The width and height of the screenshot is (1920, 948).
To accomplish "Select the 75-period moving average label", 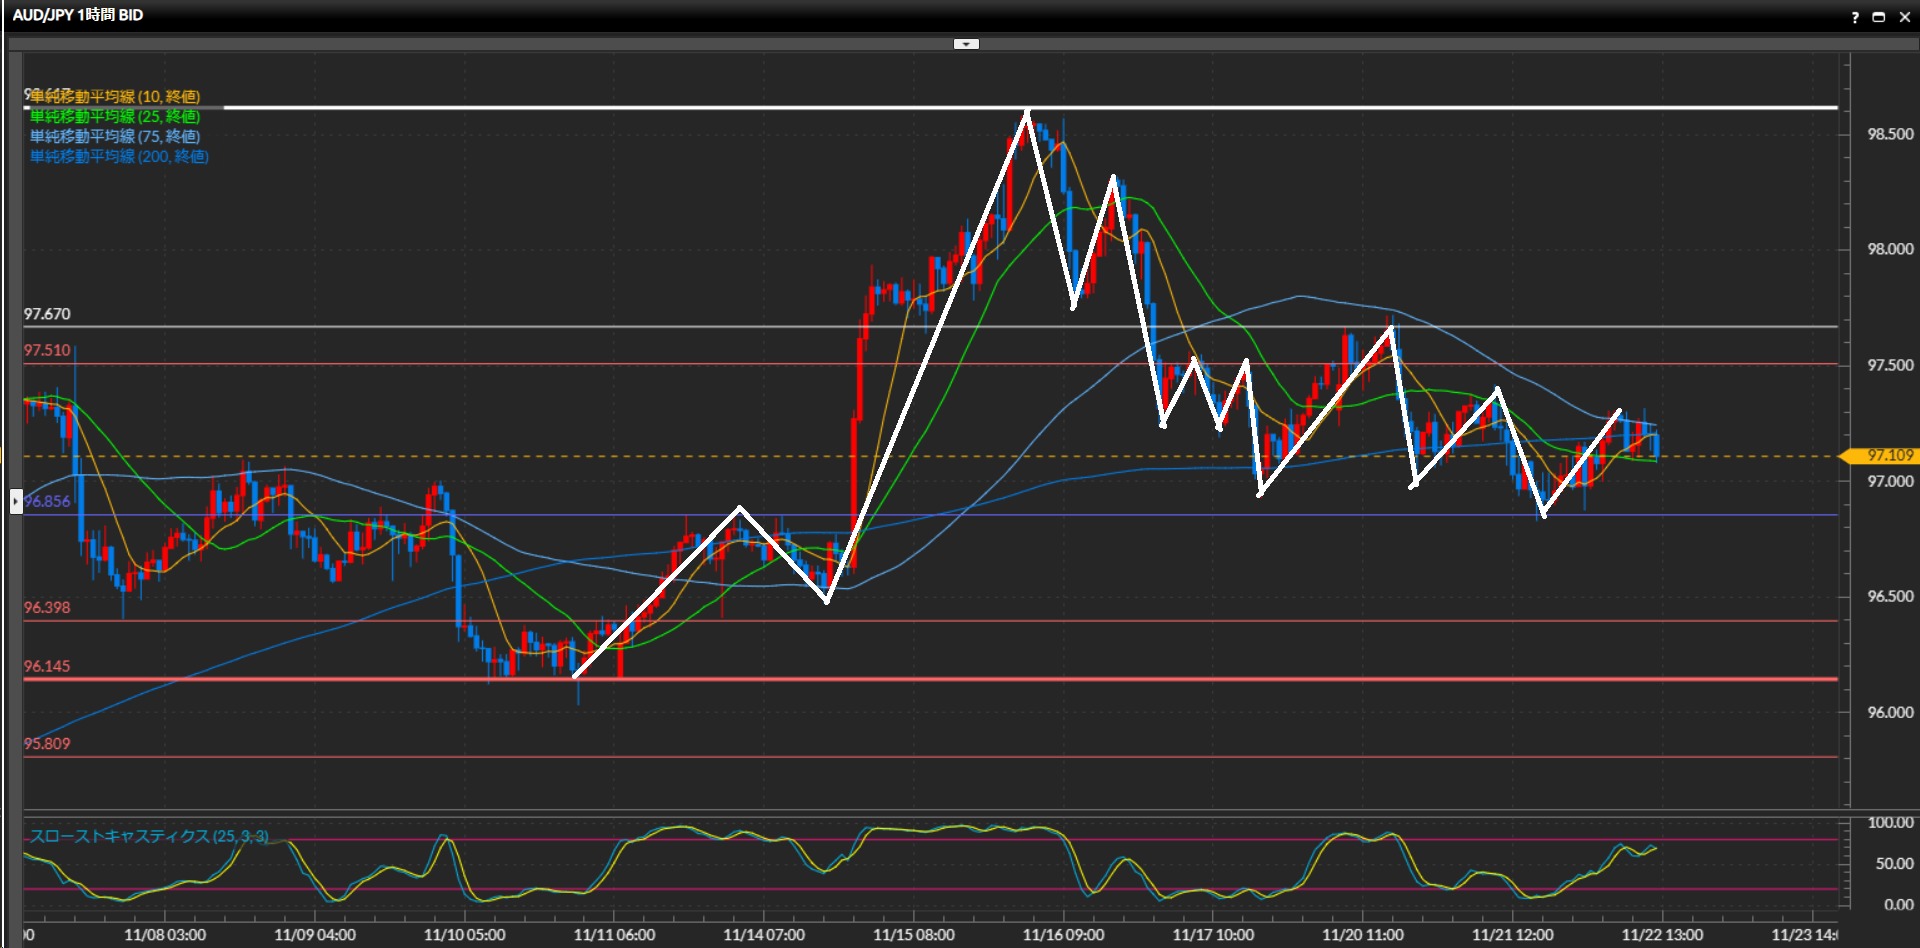I will click(115, 136).
